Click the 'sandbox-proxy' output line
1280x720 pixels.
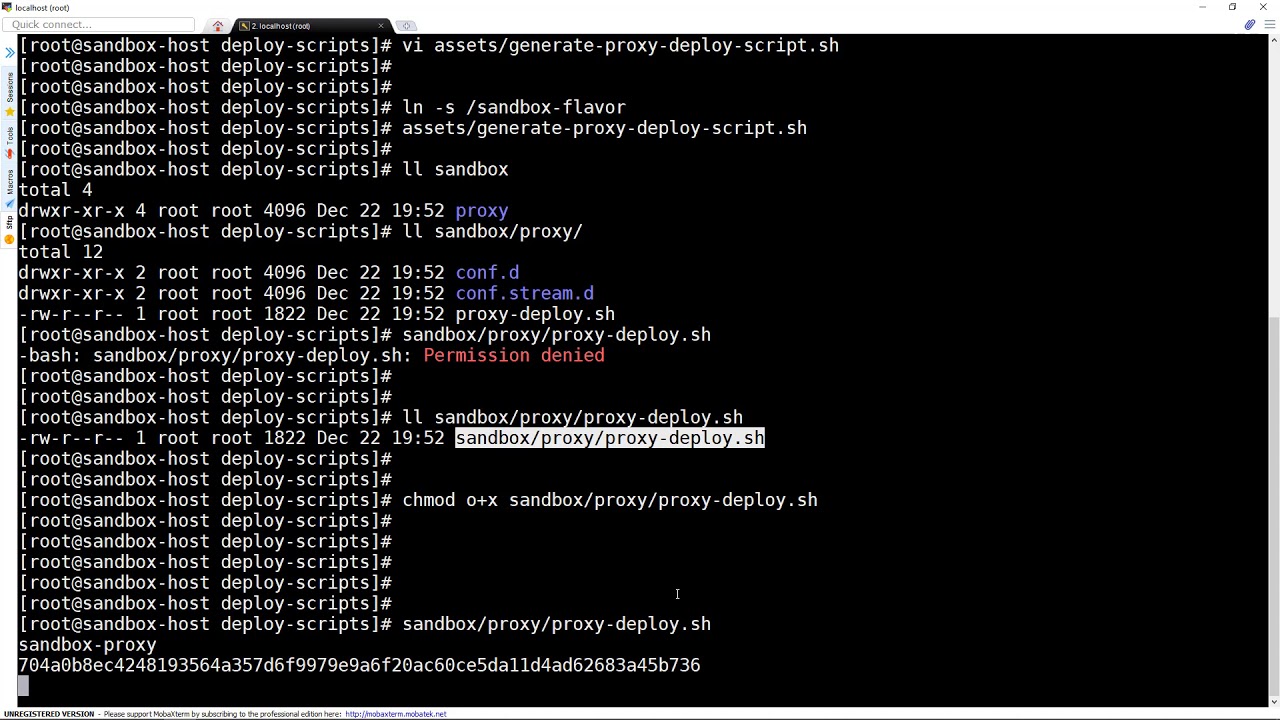coord(88,645)
